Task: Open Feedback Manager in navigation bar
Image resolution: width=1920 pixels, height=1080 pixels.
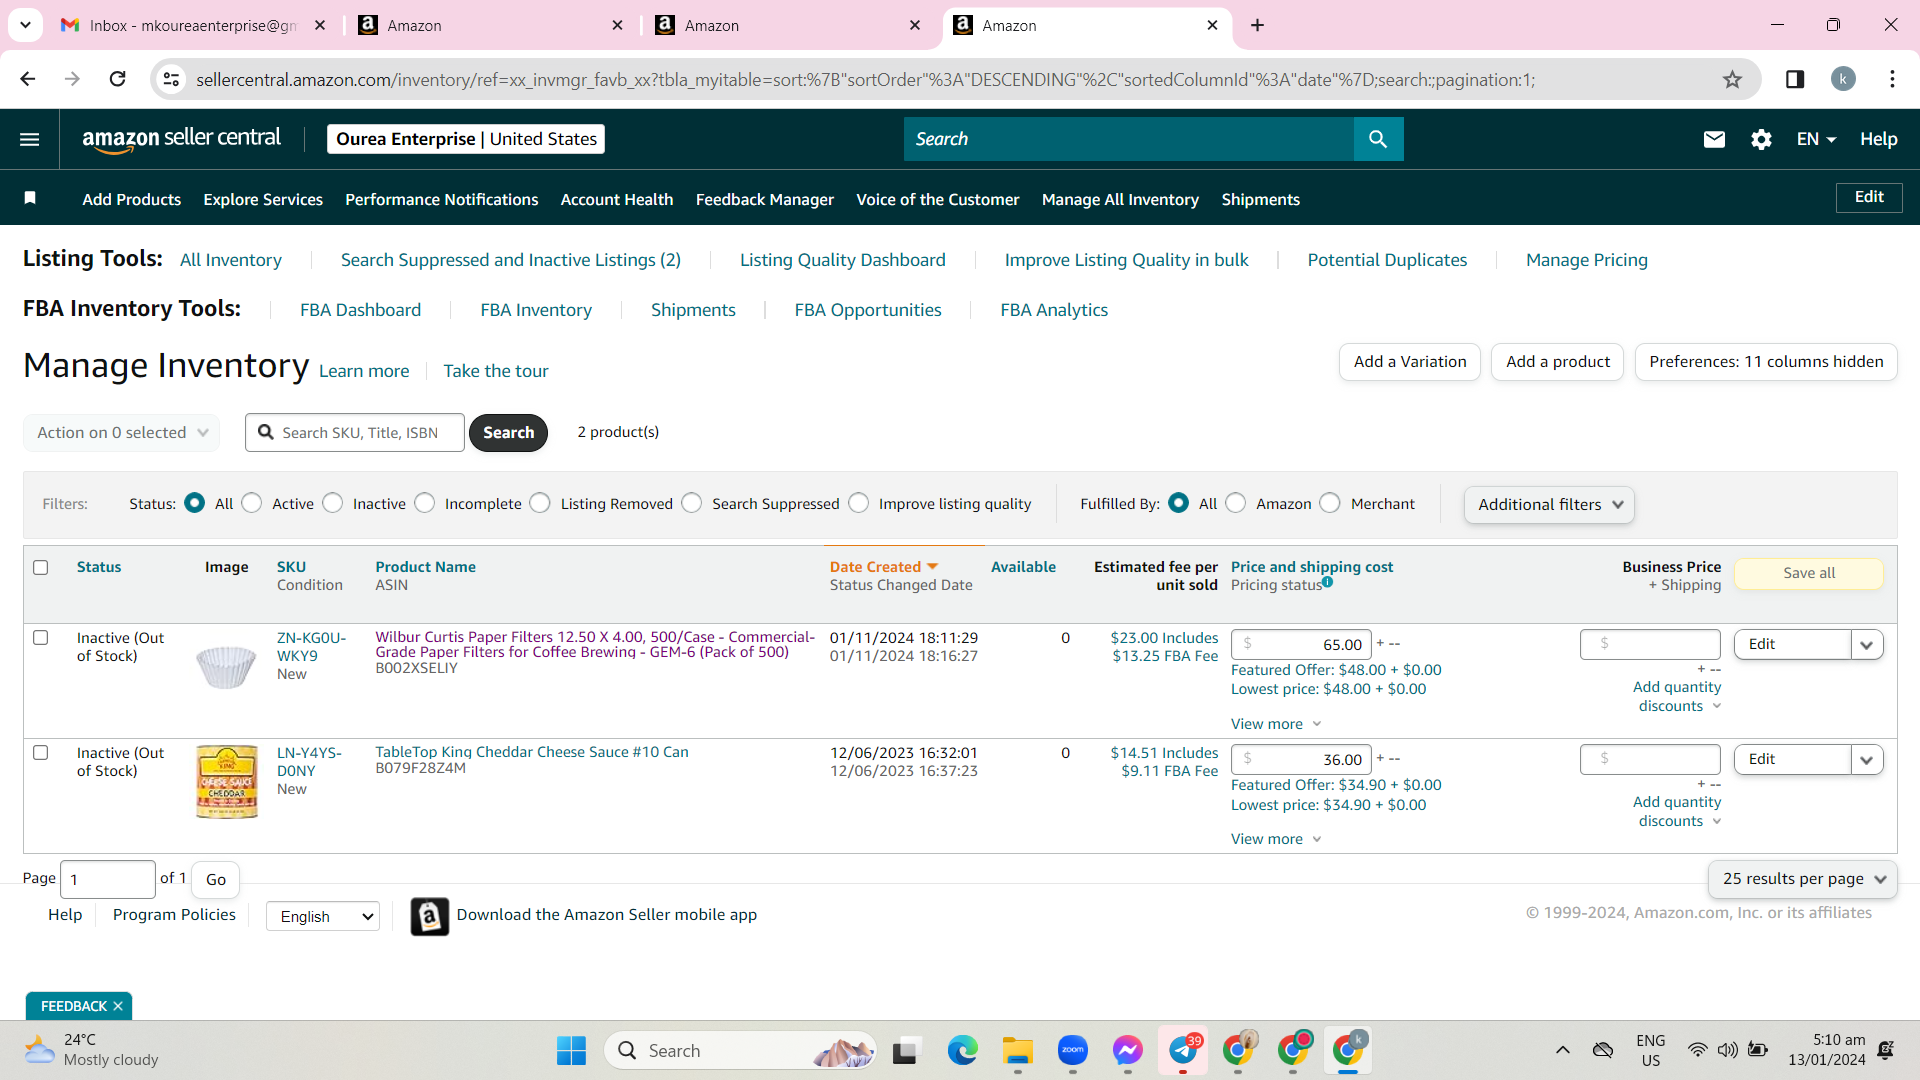Action: (765, 200)
